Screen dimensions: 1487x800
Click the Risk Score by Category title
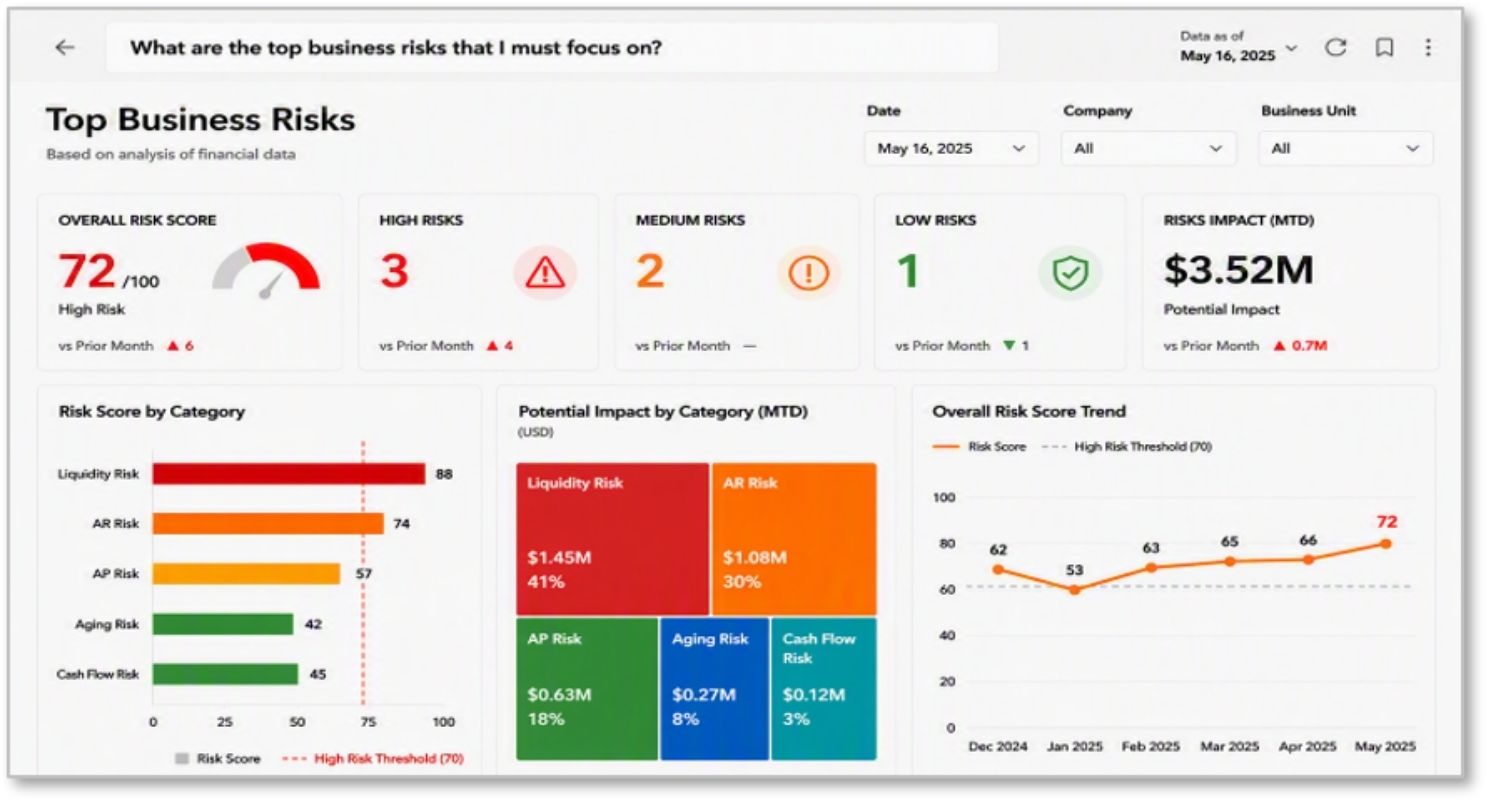coord(152,411)
